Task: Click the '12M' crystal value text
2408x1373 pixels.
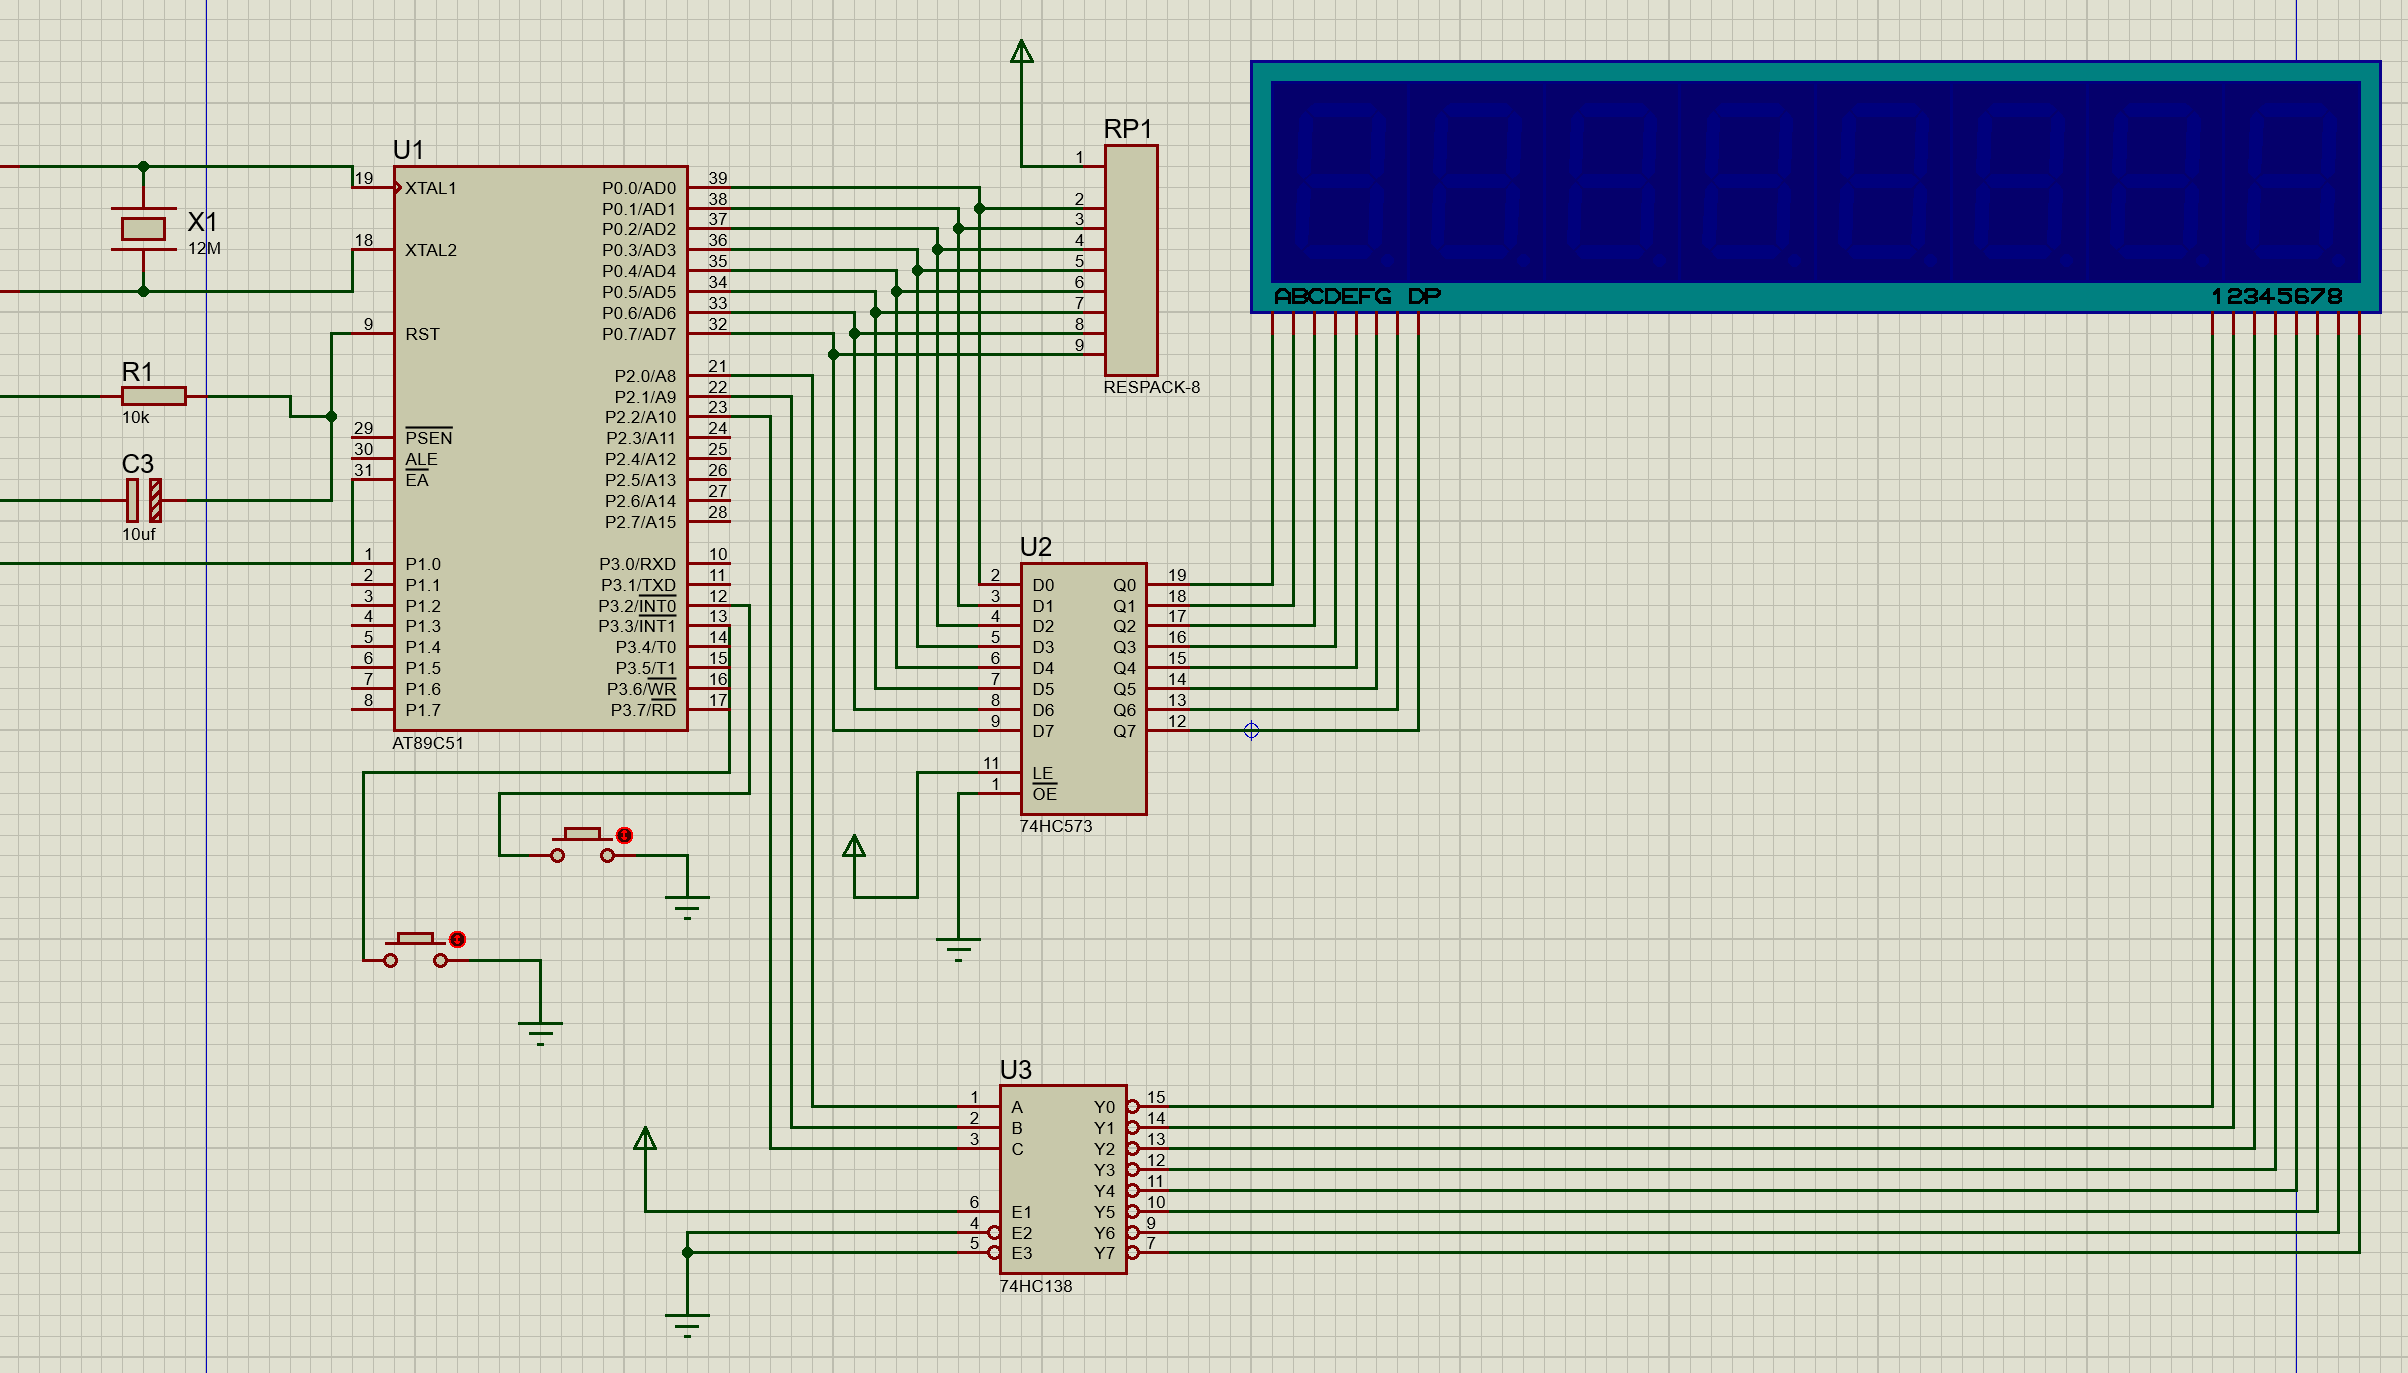Action: coord(205,248)
